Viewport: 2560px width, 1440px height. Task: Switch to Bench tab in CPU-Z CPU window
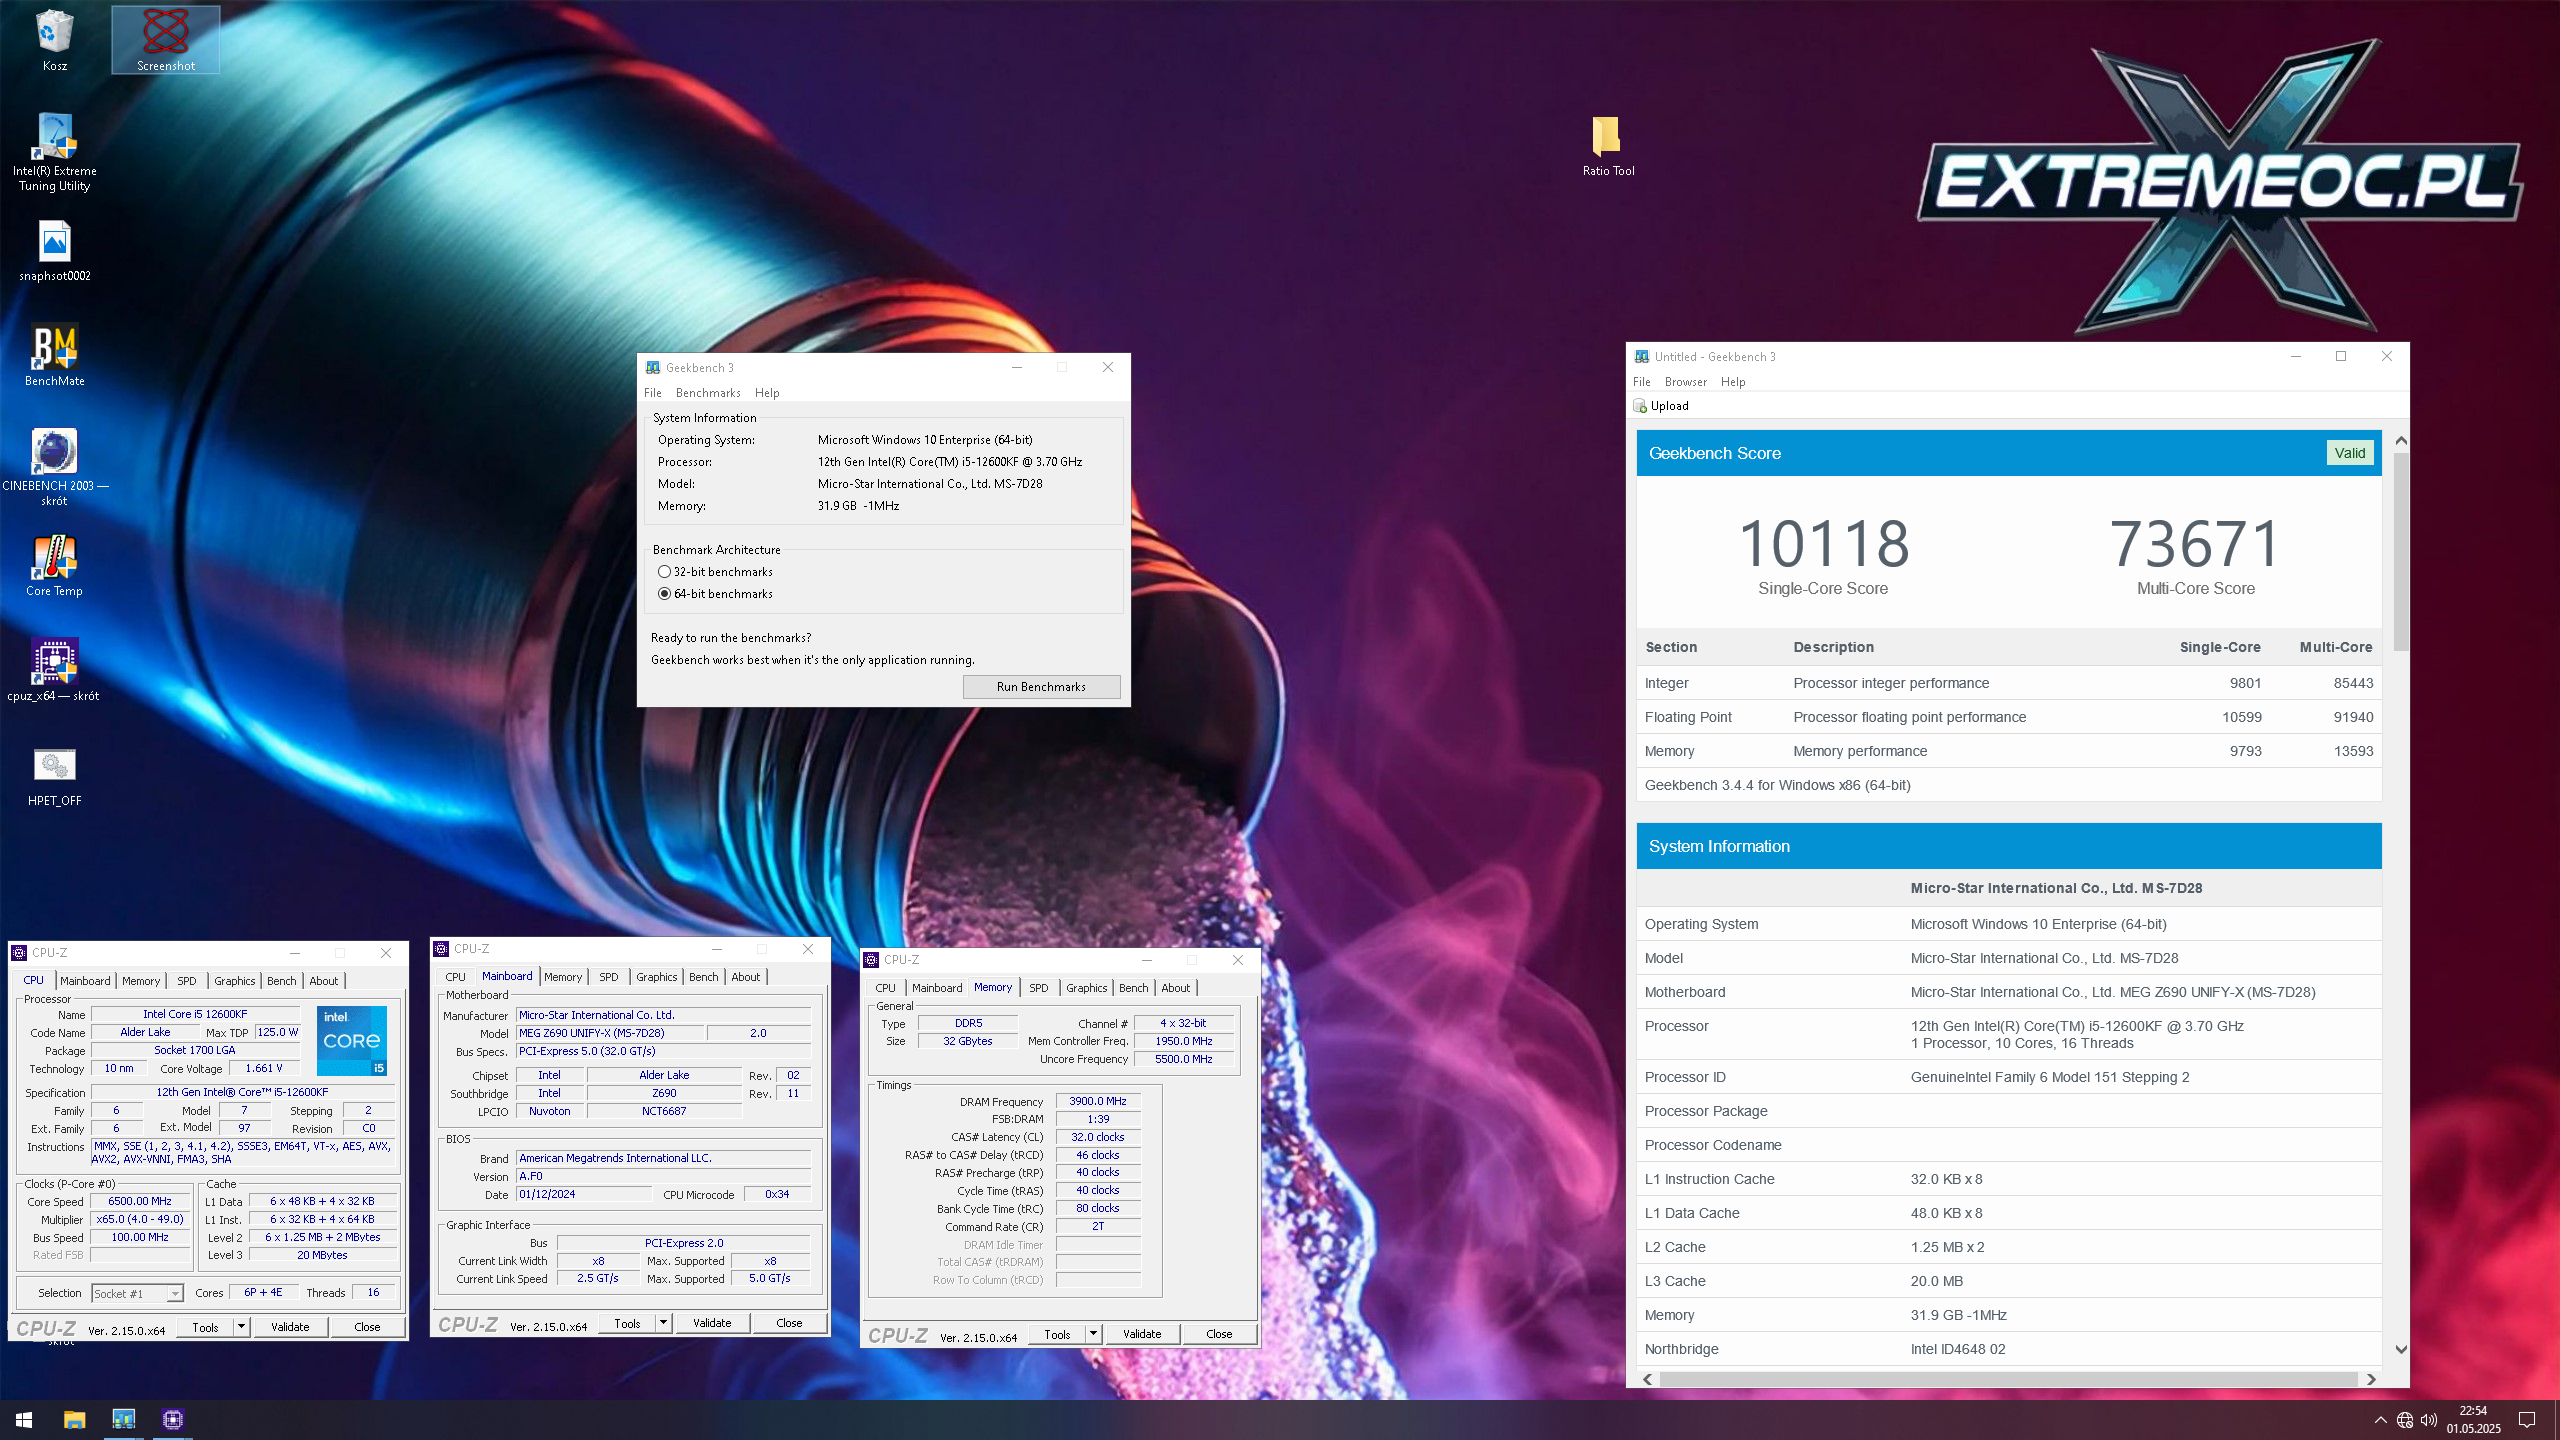click(282, 981)
